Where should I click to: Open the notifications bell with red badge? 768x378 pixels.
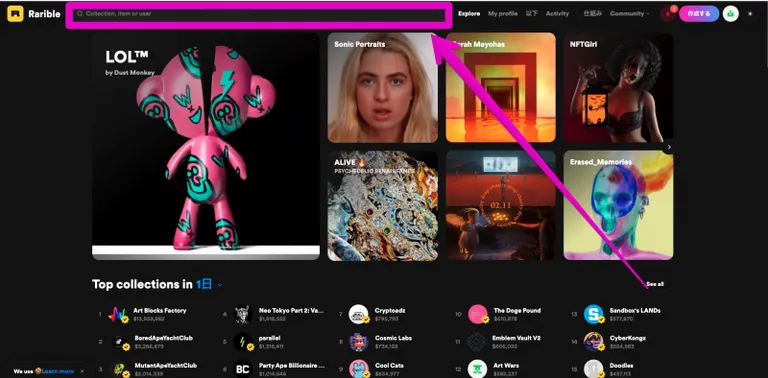click(668, 14)
